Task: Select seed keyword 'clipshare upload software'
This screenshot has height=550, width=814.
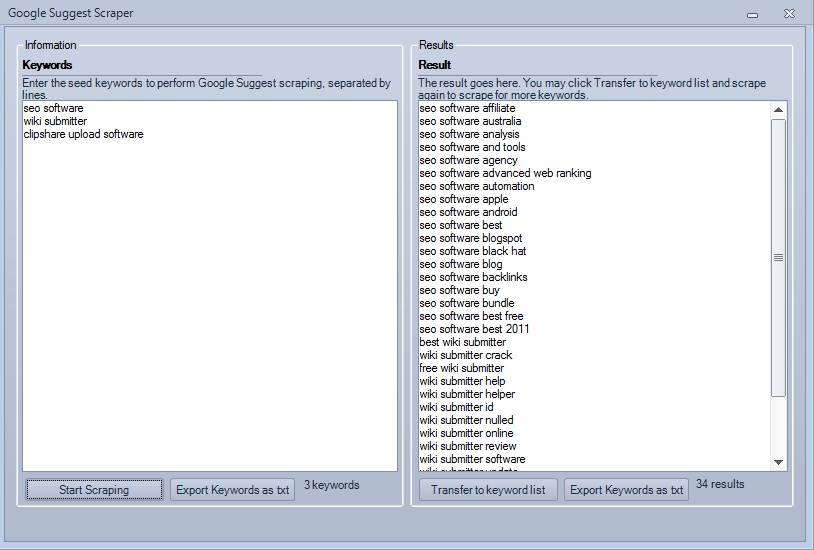Action: [x=83, y=134]
